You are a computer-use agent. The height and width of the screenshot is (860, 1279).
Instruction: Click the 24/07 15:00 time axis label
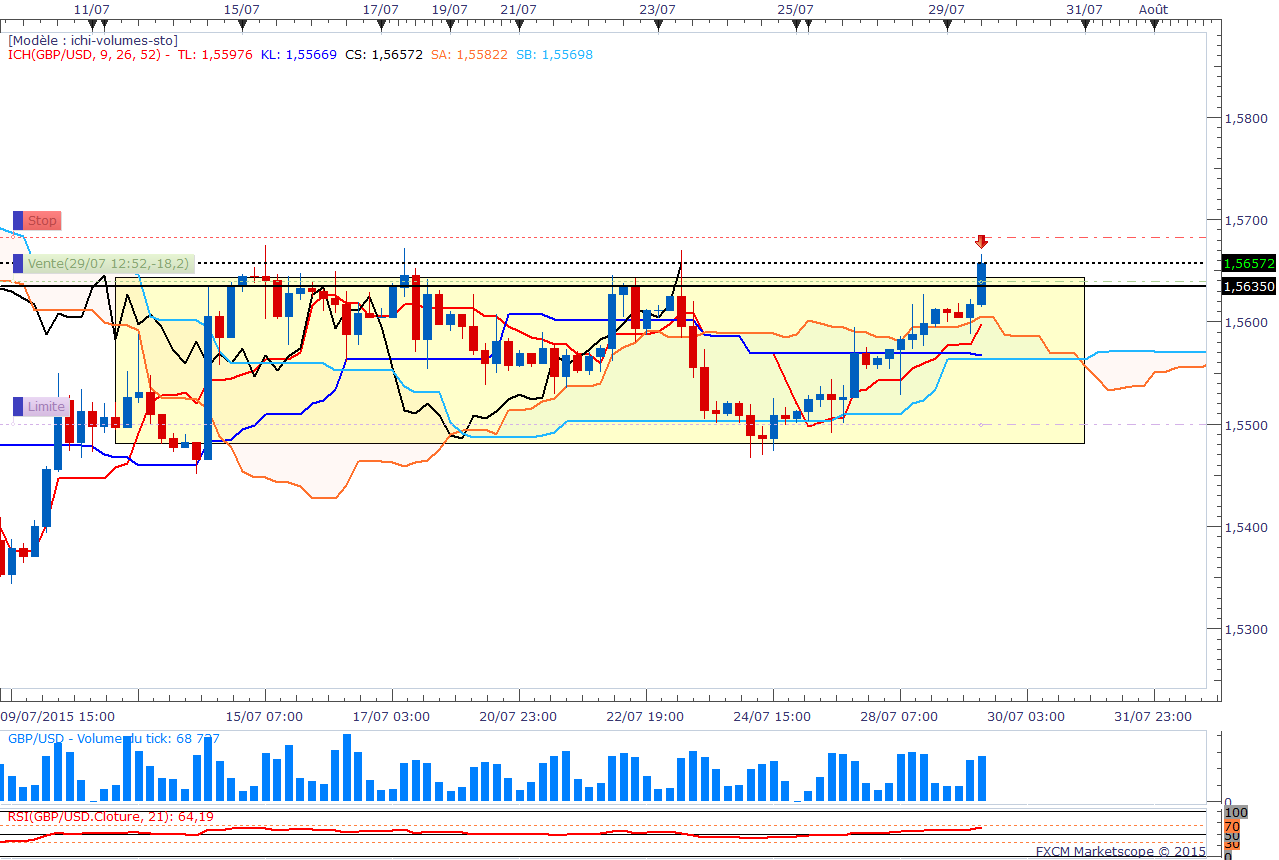771,716
